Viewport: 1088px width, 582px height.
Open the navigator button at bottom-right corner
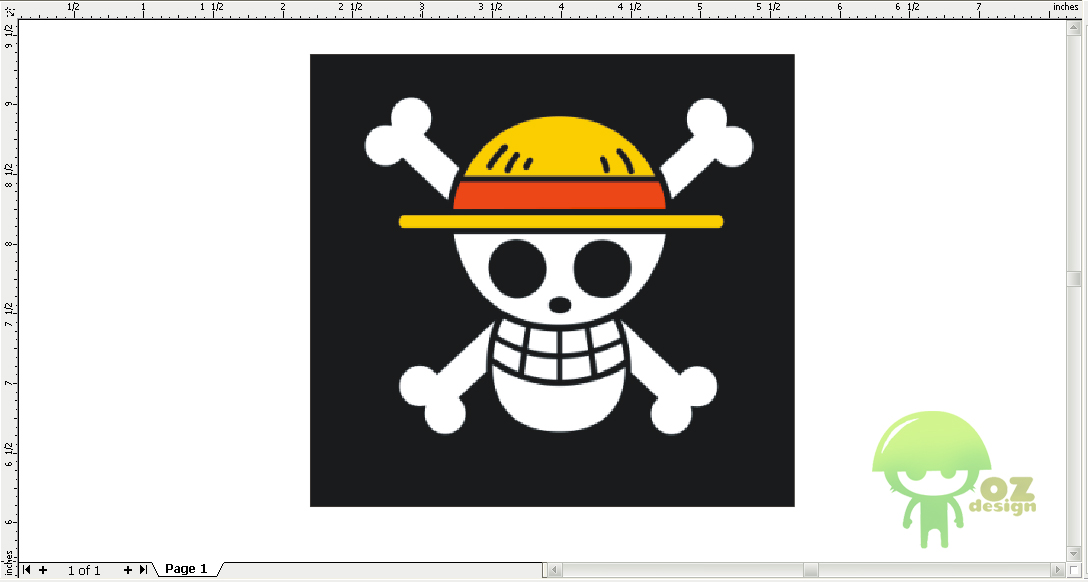pos(1074,570)
